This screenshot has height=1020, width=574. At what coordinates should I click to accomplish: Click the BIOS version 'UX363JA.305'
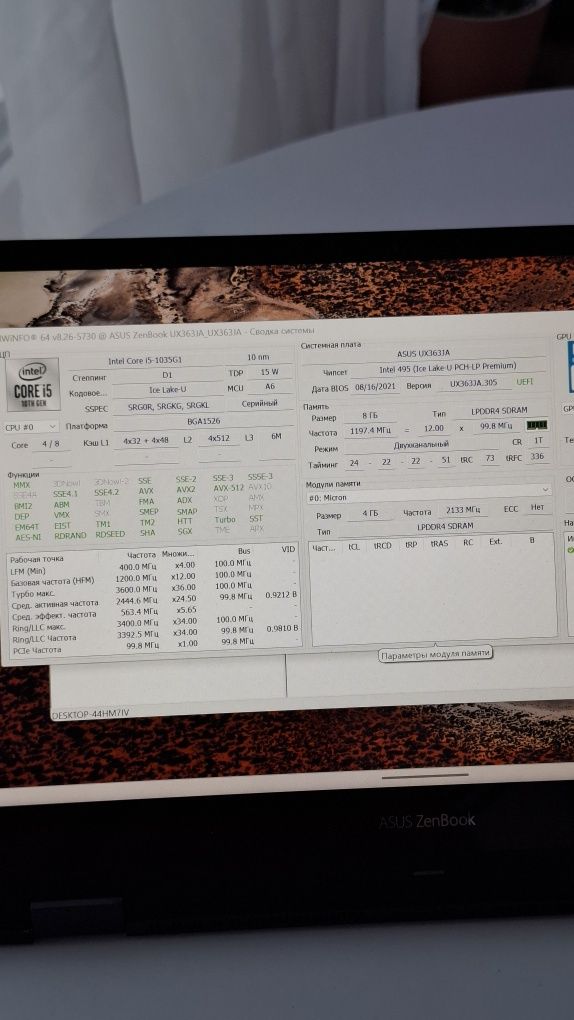(474, 382)
